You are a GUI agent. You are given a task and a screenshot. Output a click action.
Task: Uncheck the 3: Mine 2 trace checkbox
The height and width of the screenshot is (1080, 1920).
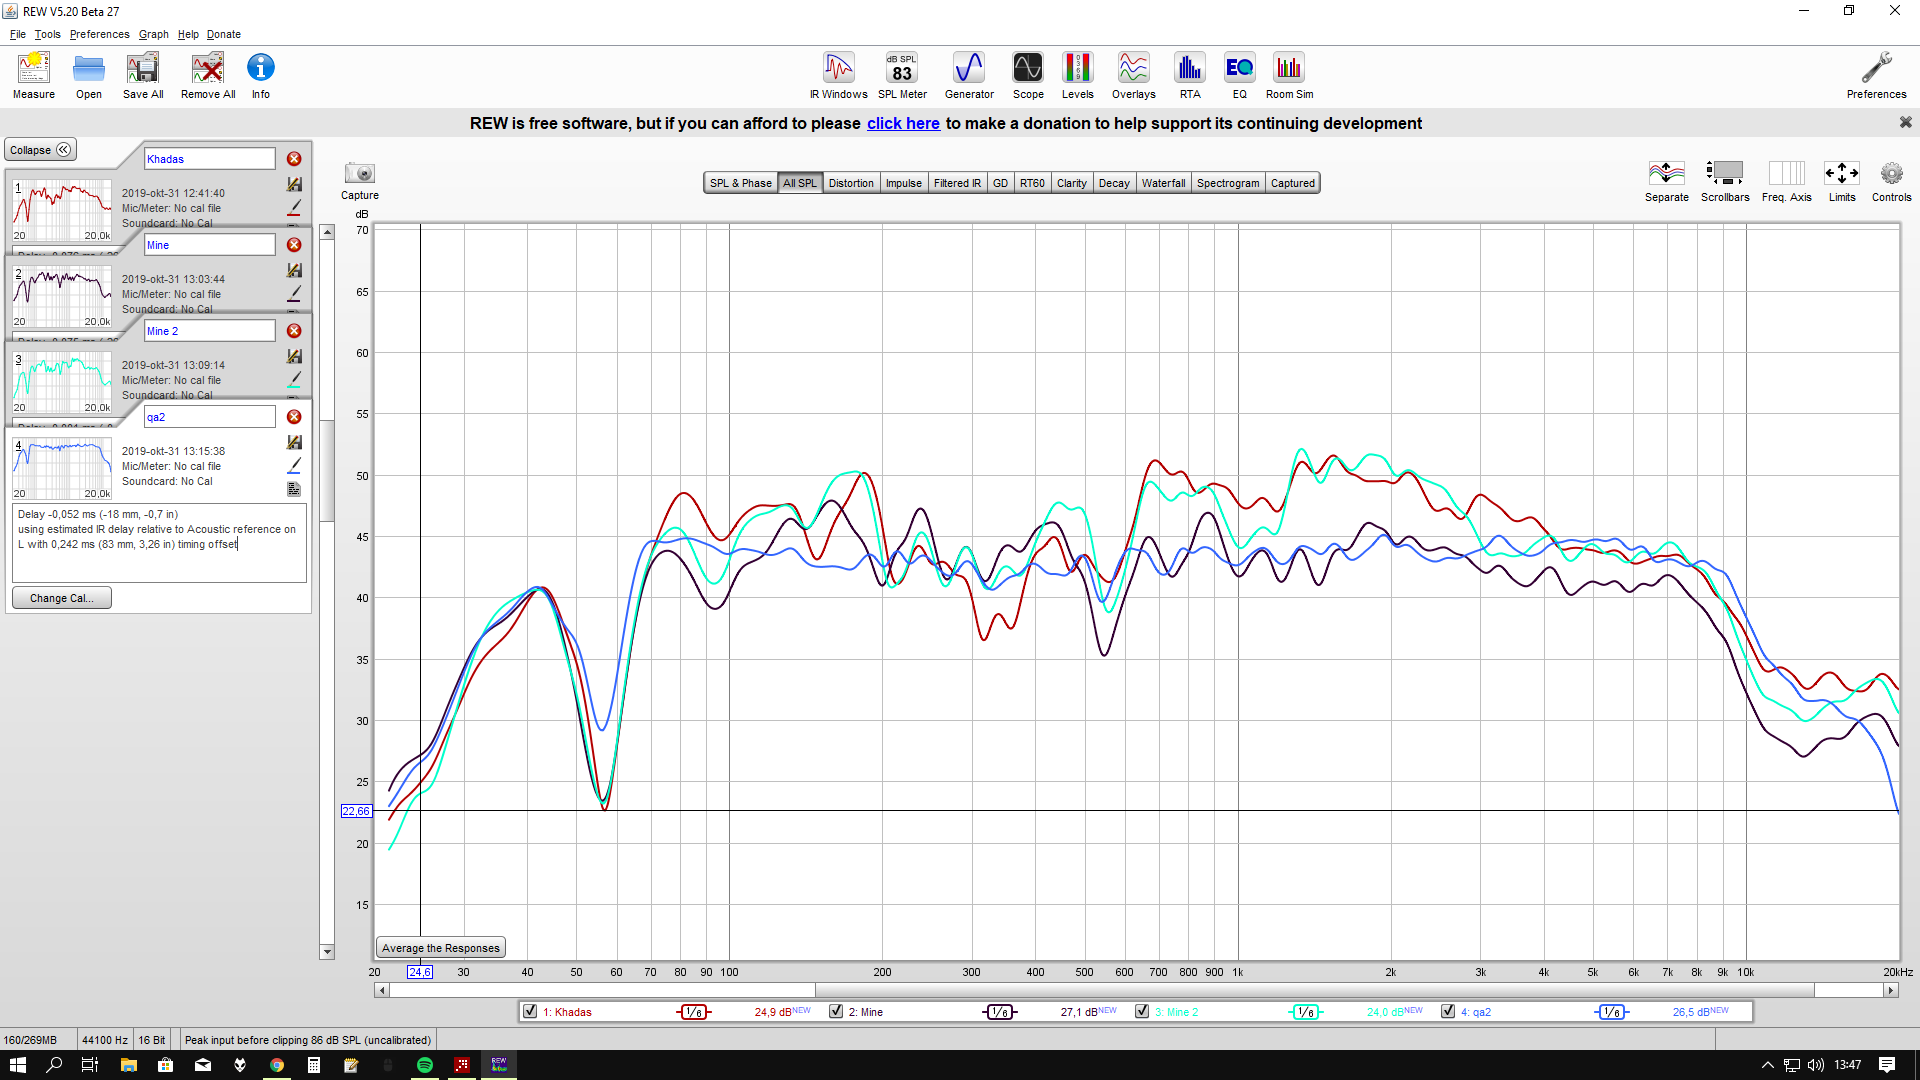(1142, 1011)
